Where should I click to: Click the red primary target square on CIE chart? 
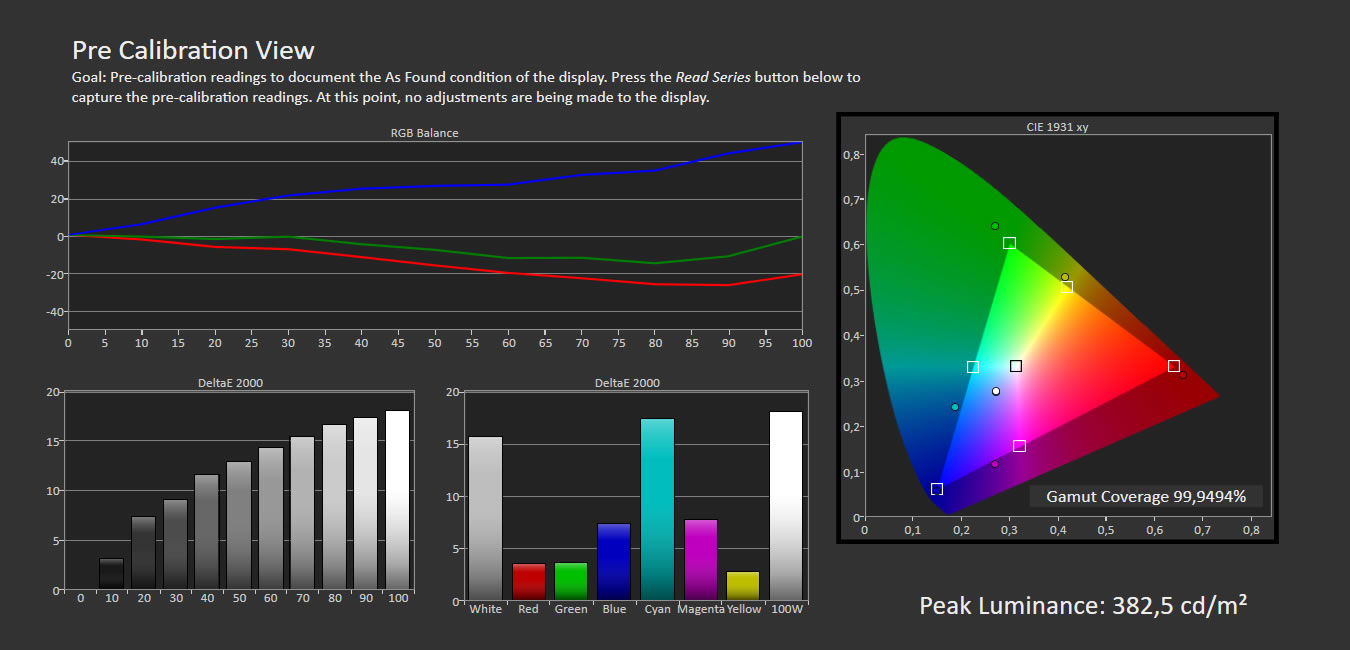1174,366
